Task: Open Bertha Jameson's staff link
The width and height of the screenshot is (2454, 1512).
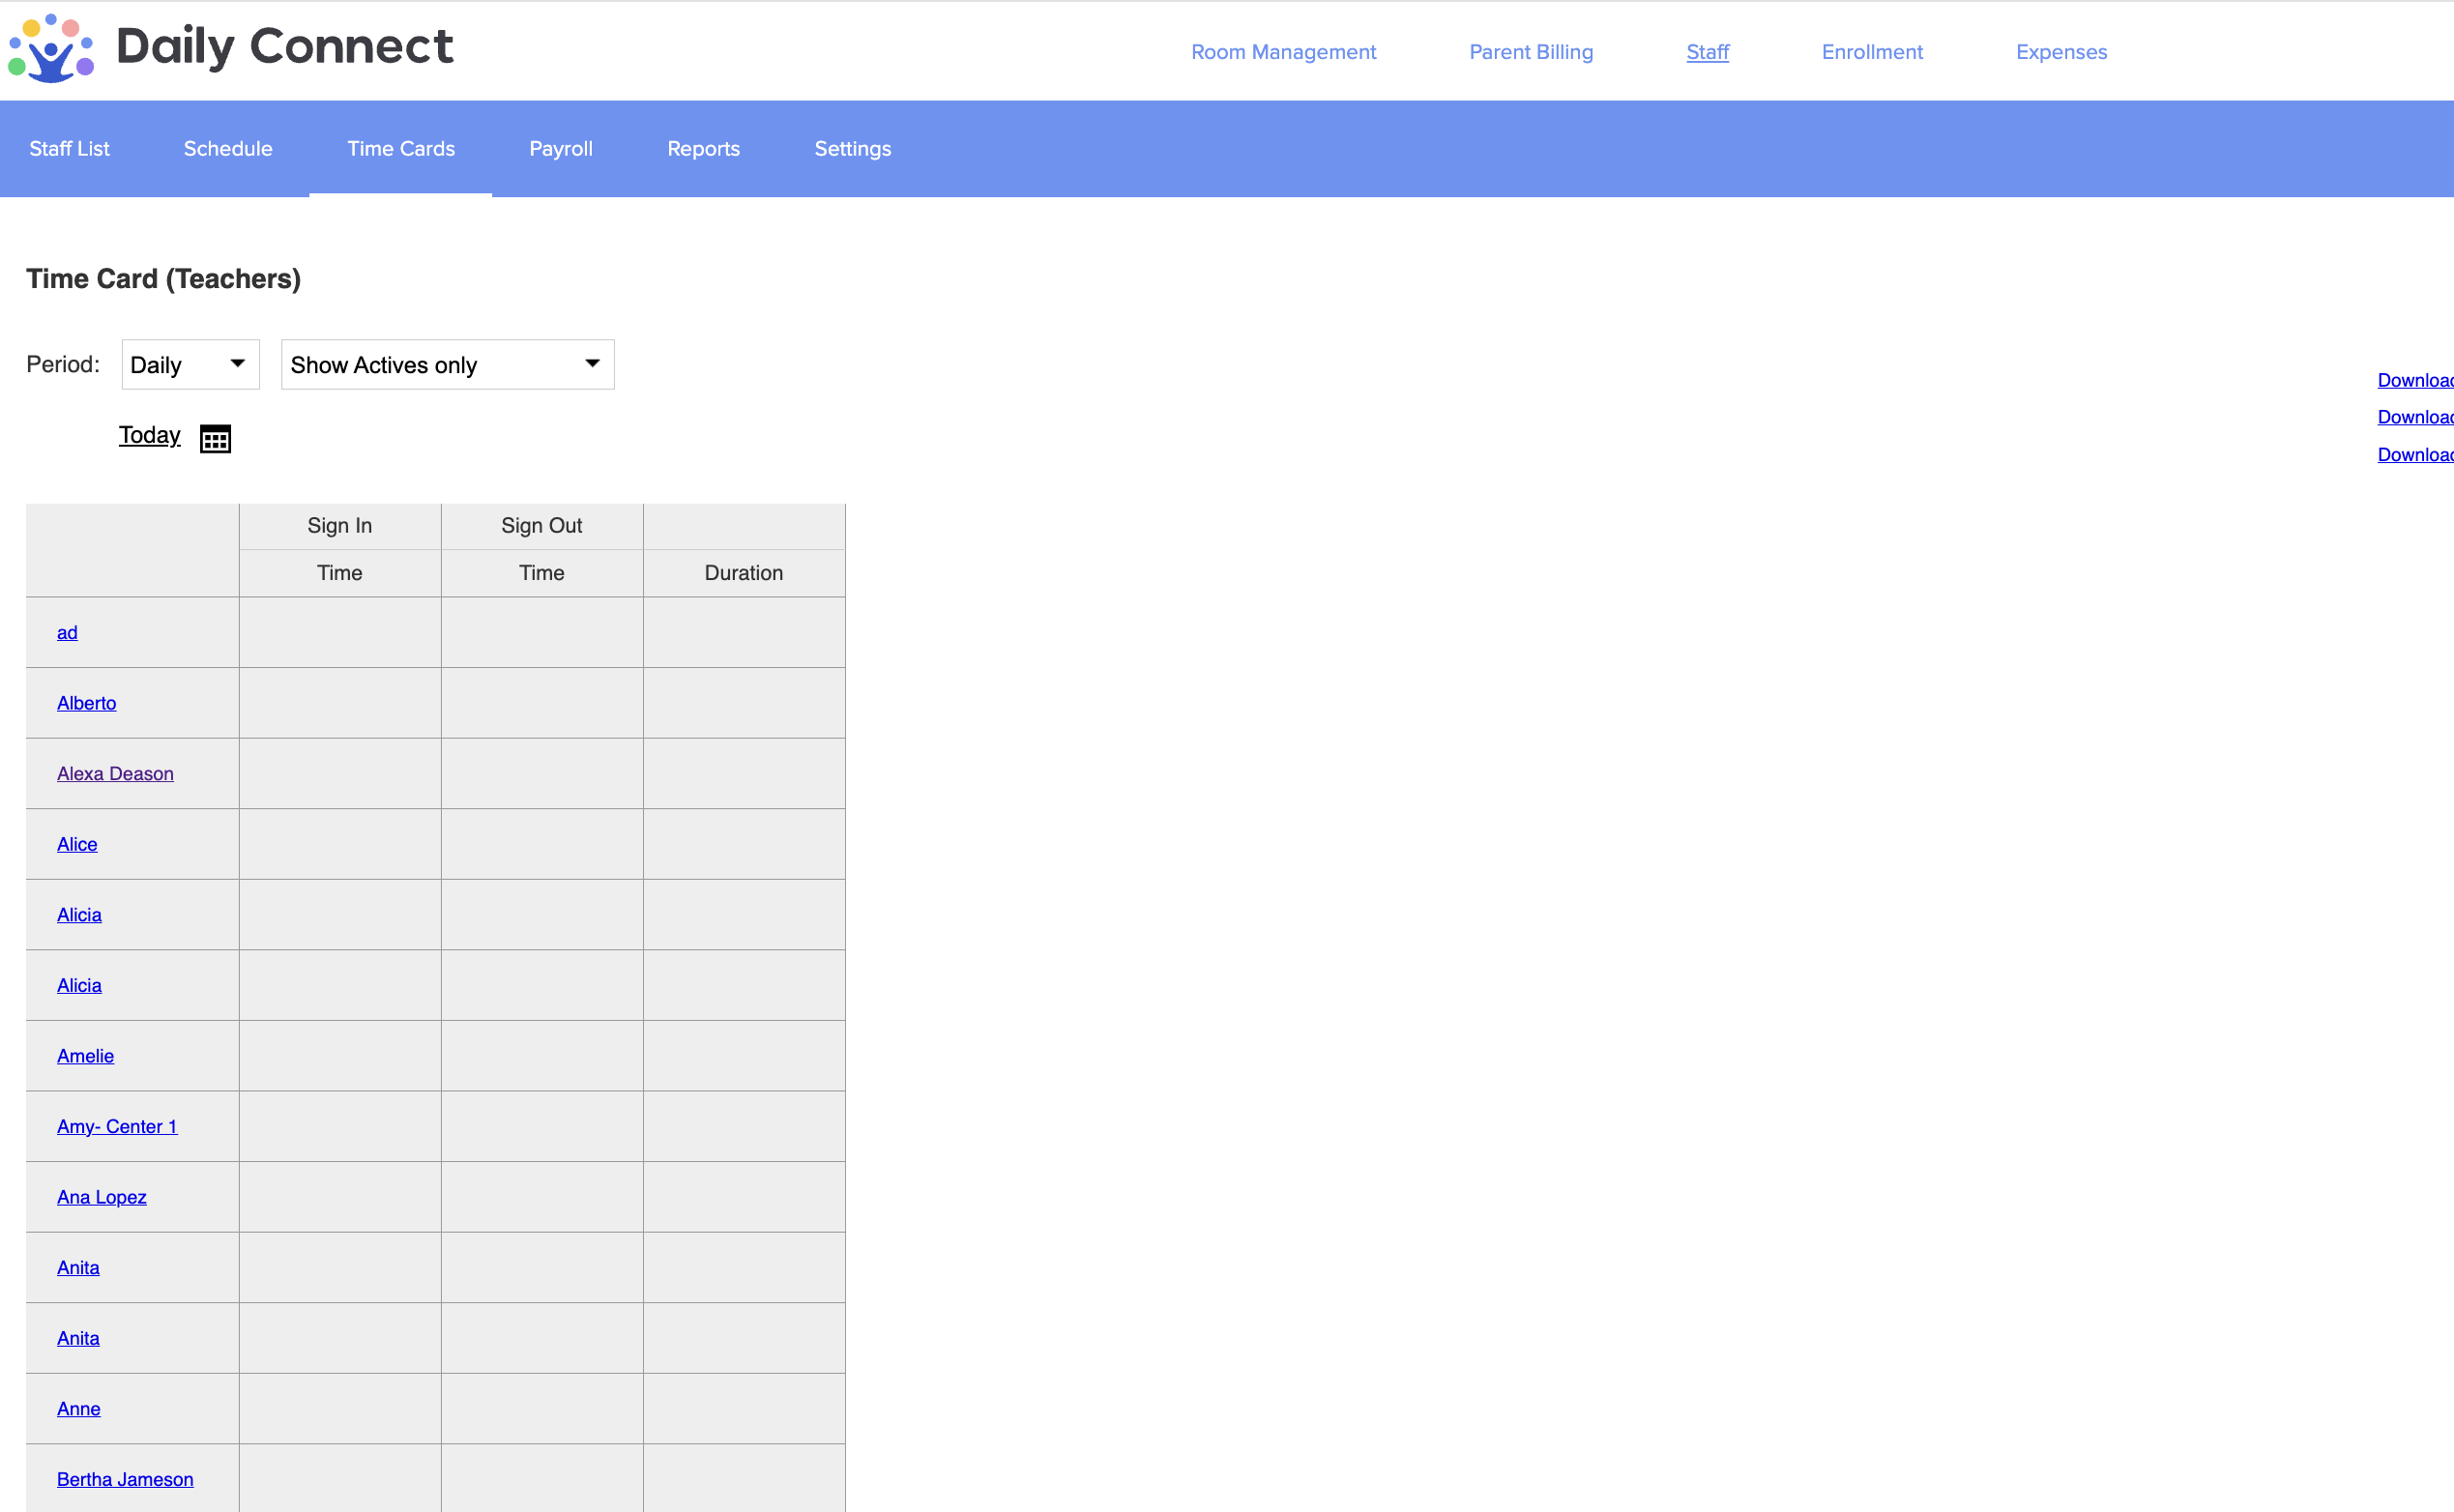Action: 125,1479
